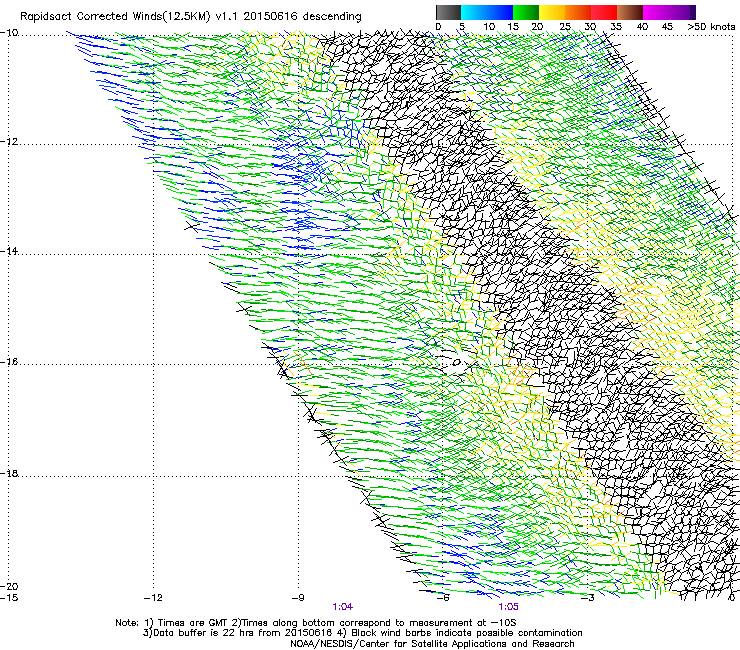Click the cyan-blue 5-15 knots legend swatch
This screenshot has height=650, width=740.
tap(487, 12)
